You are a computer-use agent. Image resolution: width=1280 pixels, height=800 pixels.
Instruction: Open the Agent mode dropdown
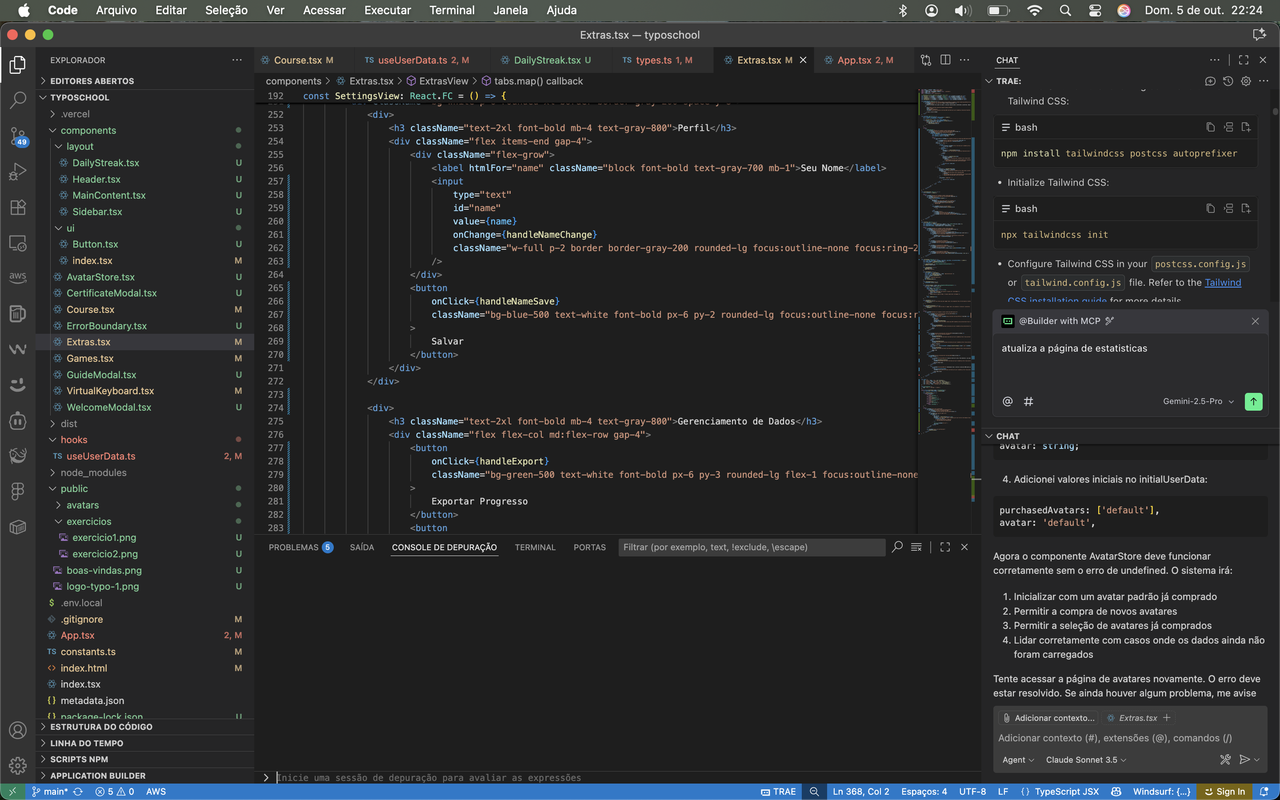click(x=1018, y=760)
